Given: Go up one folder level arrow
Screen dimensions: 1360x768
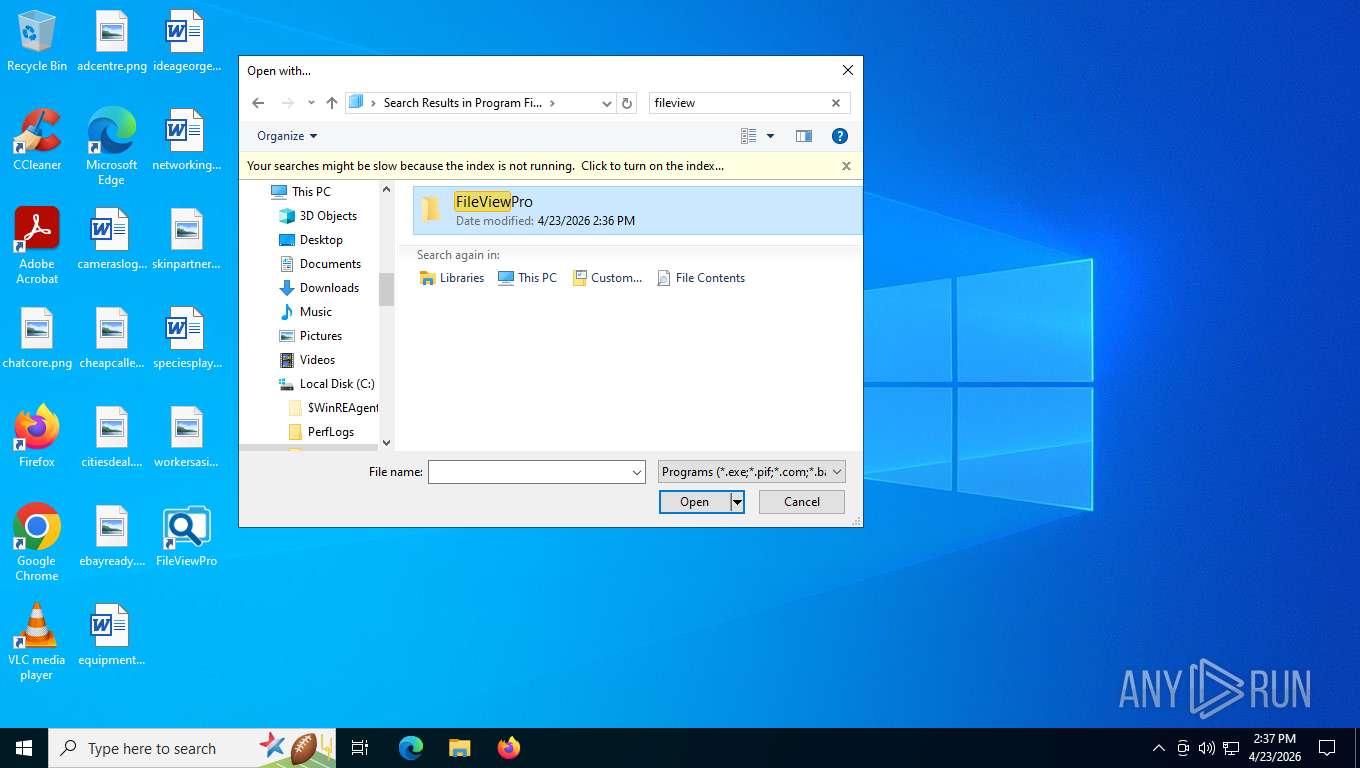Looking at the screenshot, I should pyautogui.click(x=332, y=103).
